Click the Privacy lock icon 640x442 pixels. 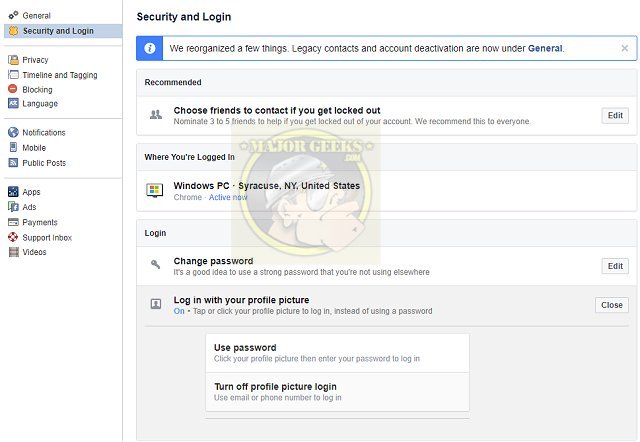point(13,60)
